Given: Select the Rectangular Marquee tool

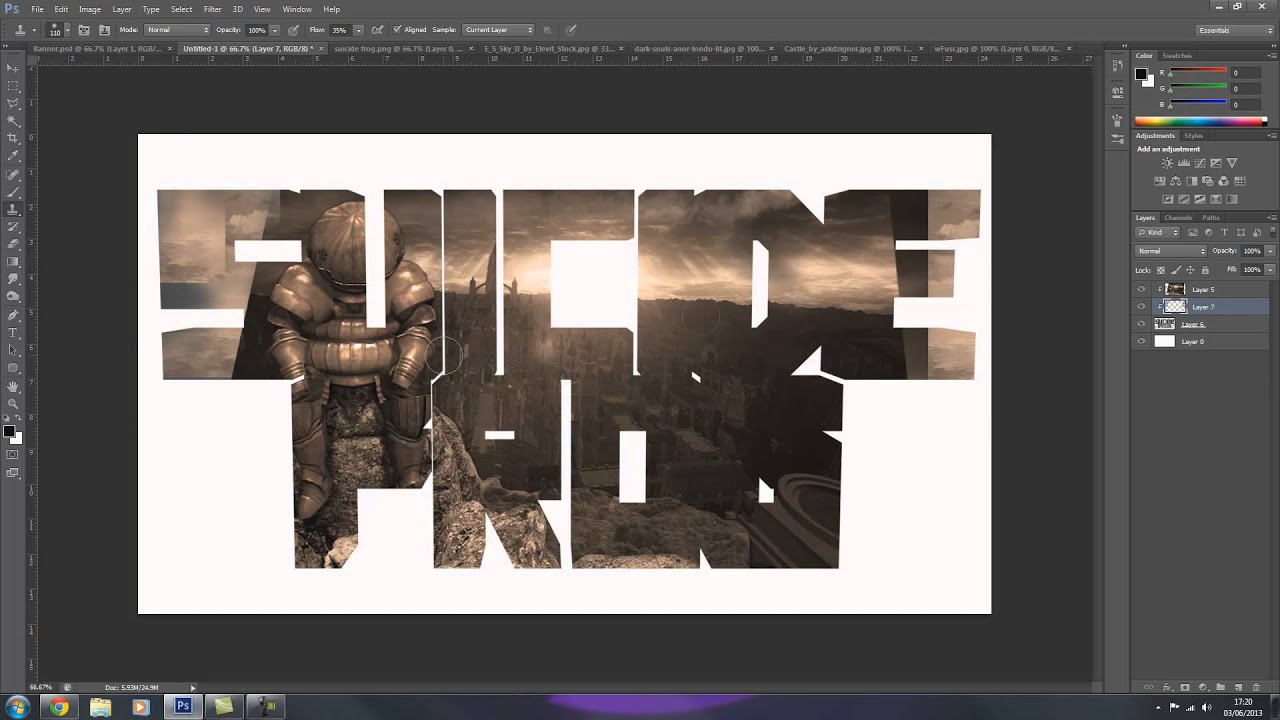Looking at the screenshot, I should click(x=13, y=86).
